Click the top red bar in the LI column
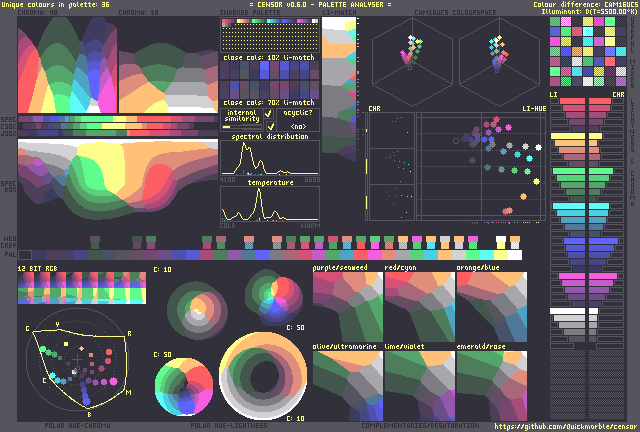Viewport: 640px width, 432px height. tap(572, 101)
